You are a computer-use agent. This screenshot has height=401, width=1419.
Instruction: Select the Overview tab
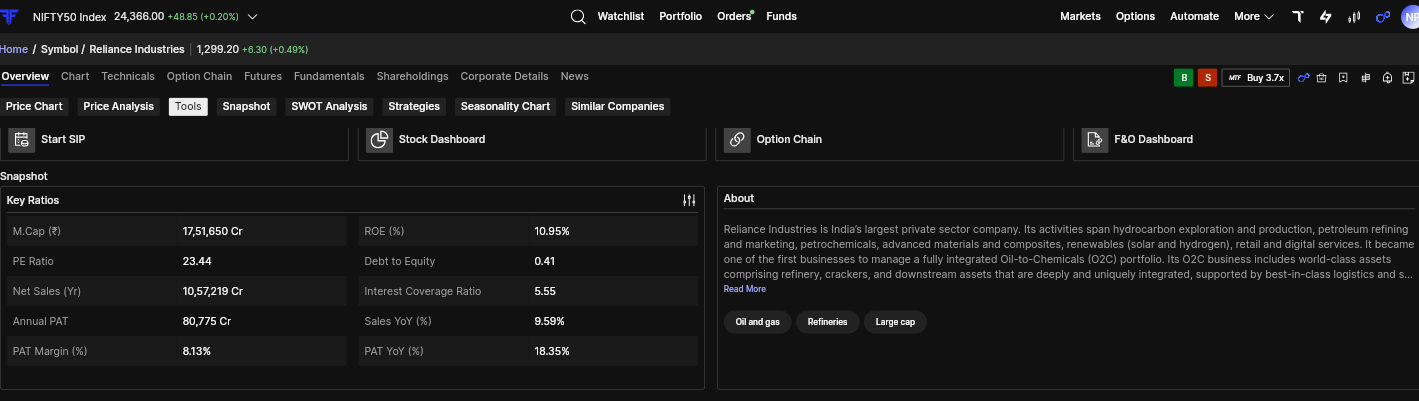(x=25, y=76)
